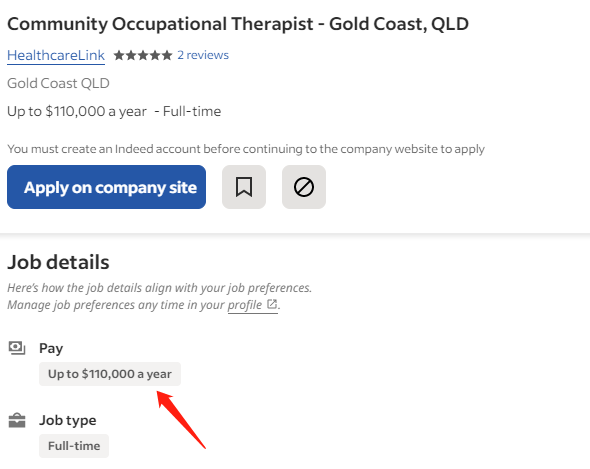This screenshot has height=469, width=590.
Task: Open the external link icon beside profile
Action: pyautogui.click(x=272, y=304)
